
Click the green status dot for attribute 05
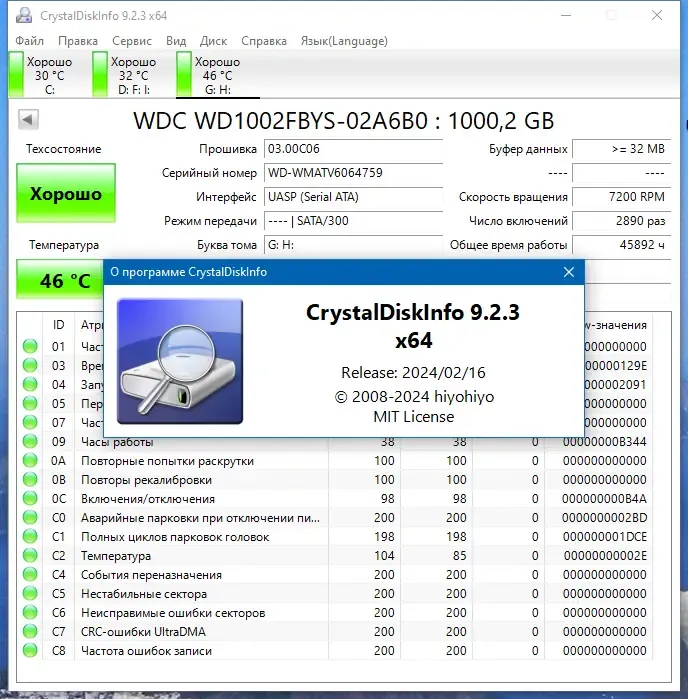pos(30,403)
